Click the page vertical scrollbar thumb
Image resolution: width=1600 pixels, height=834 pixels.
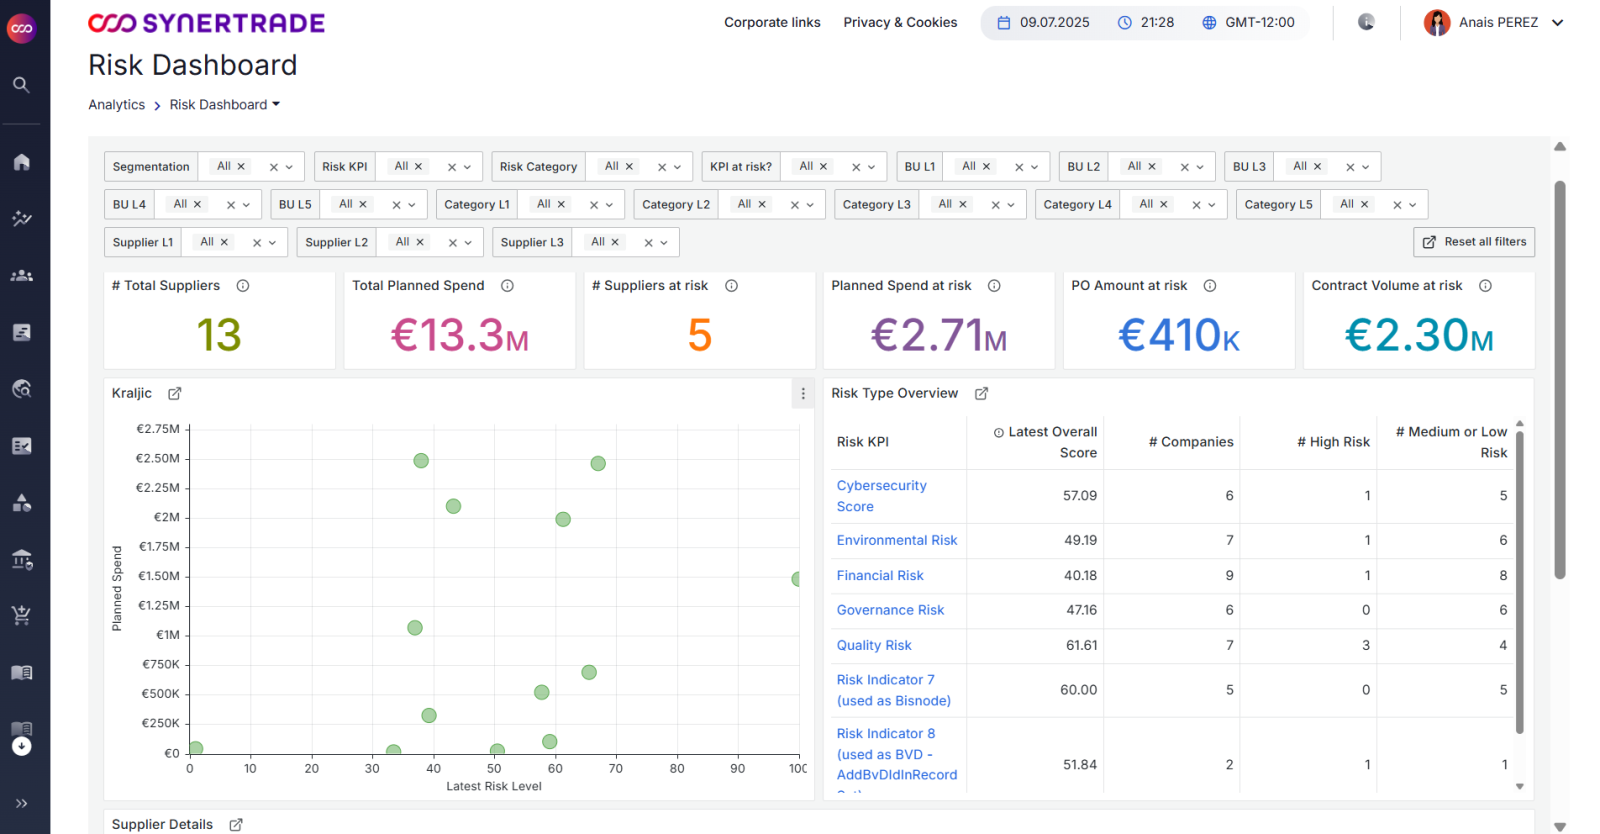pyautogui.click(x=1560, y=380)
